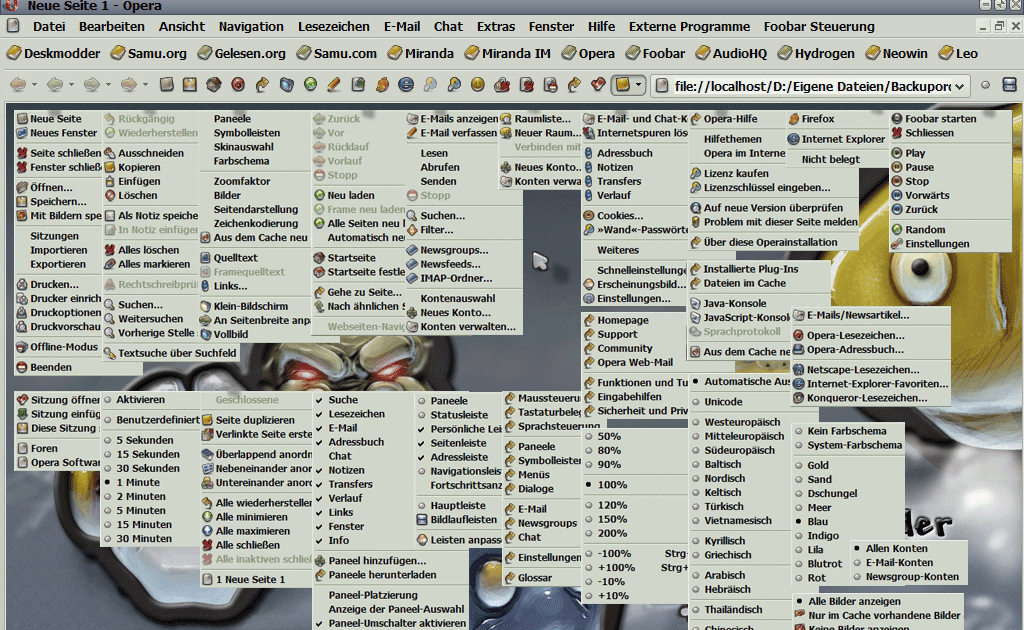Click the scissors icon beside Ausschneiden
The width and height of the screenshot is (1024, 630).
pos(110,153)
